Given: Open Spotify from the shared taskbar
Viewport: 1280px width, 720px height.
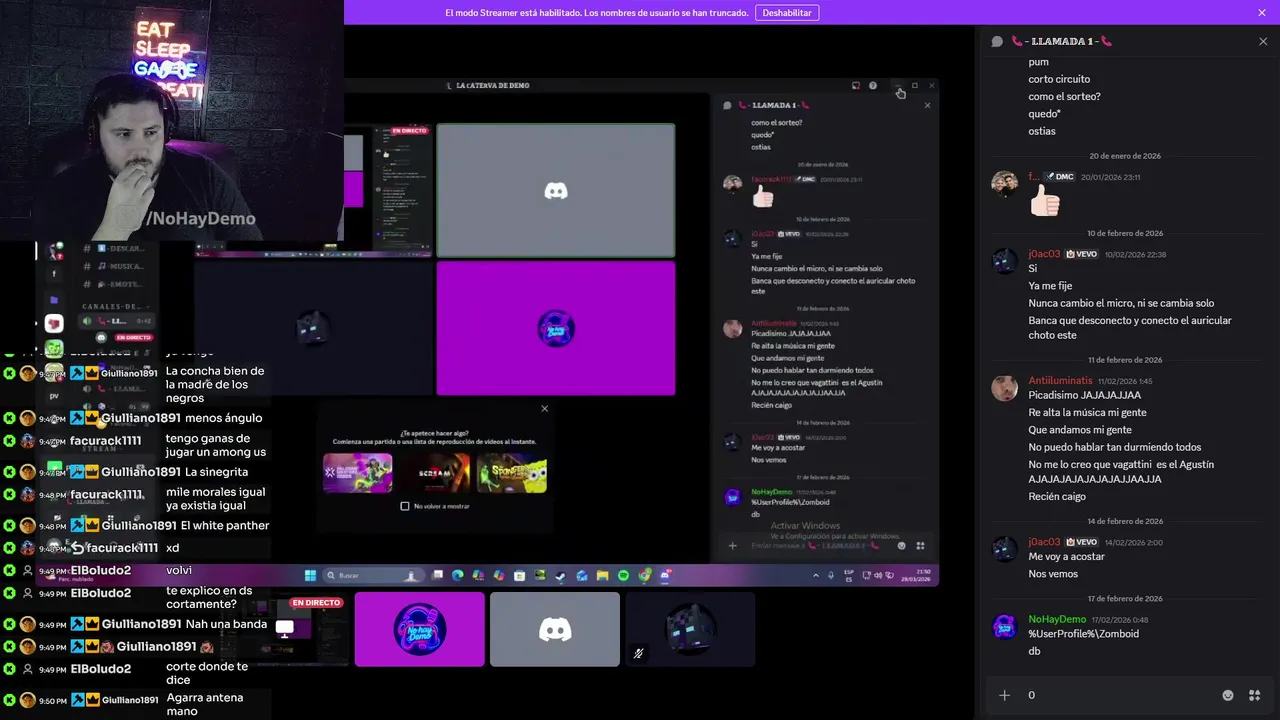Looking at the screenshot, I should (623, 576).
